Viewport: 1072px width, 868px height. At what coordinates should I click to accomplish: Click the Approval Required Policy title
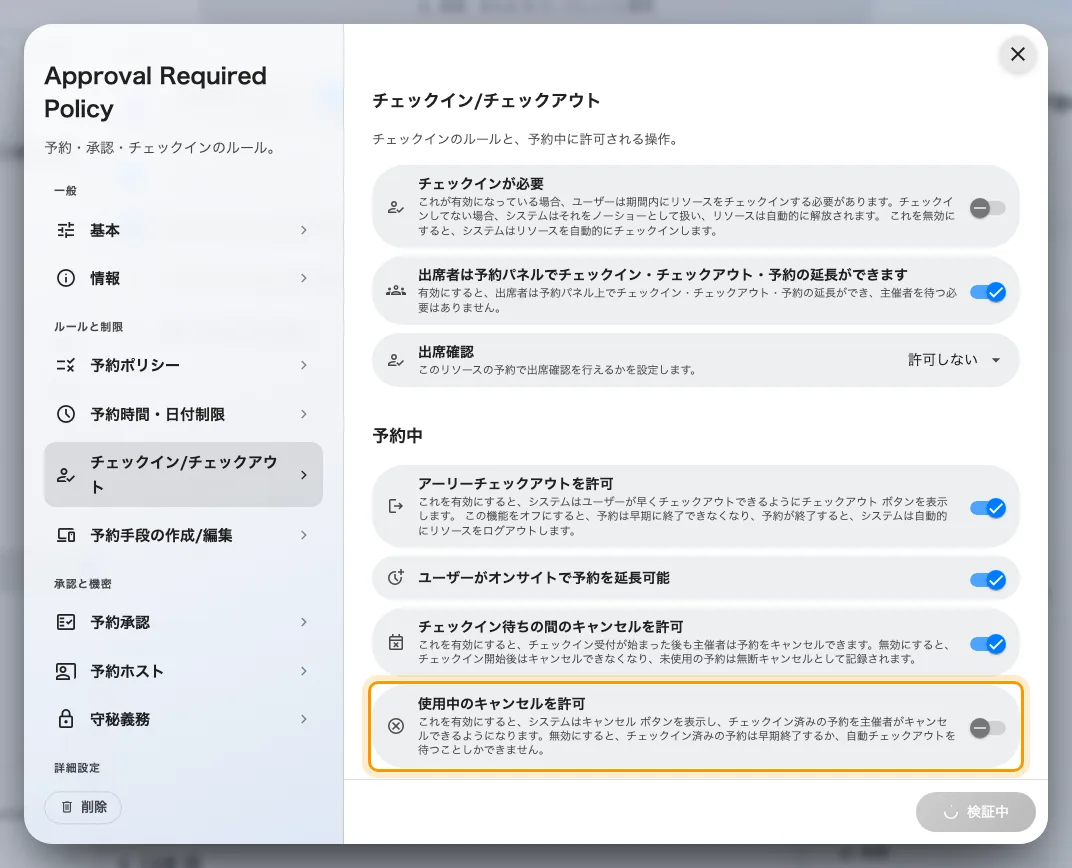[x=155, y=92]
